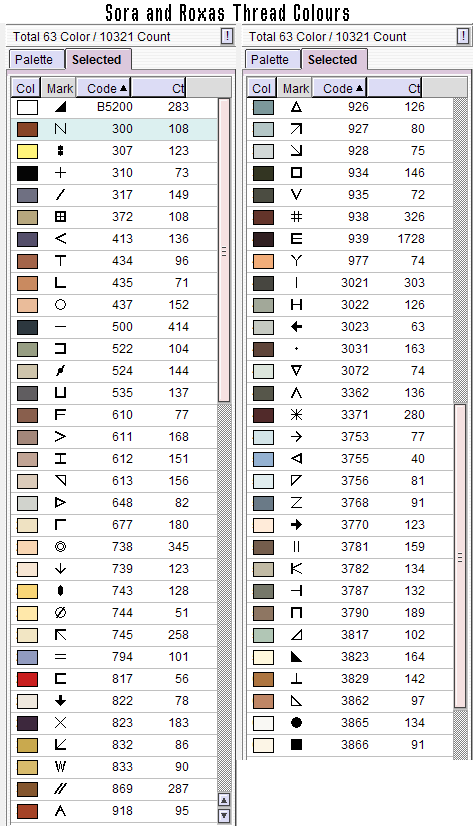Image resolution: width=474 pixels, height=826 pixels.
Task: Select the red swatch for code 817
Action: pyautogui.click(x=27, y=679)
